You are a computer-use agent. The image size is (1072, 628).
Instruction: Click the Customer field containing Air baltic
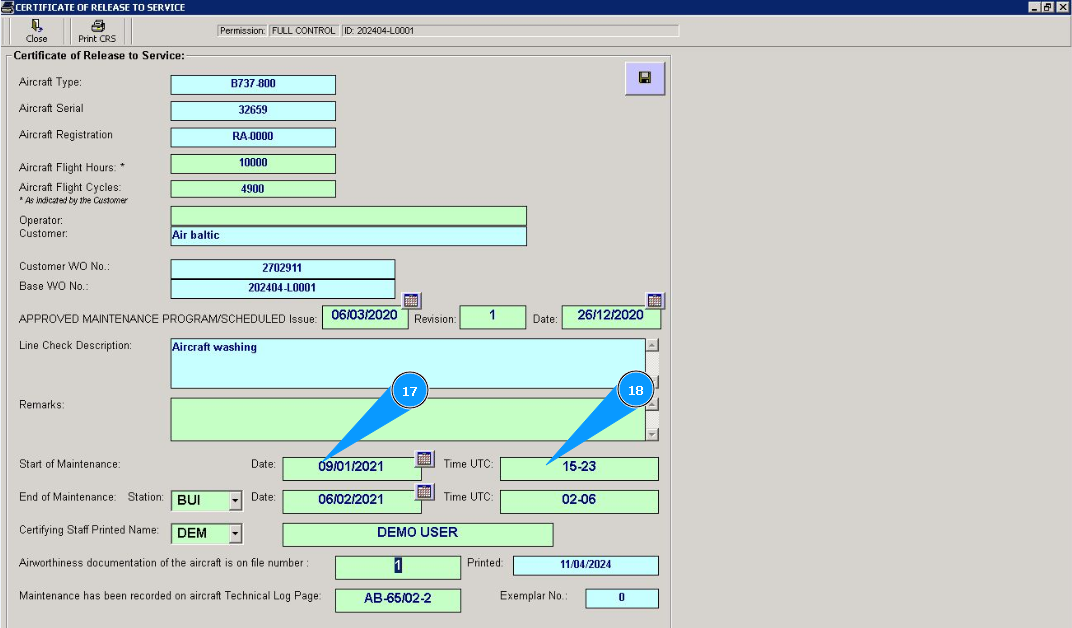(x=349, y=236)
